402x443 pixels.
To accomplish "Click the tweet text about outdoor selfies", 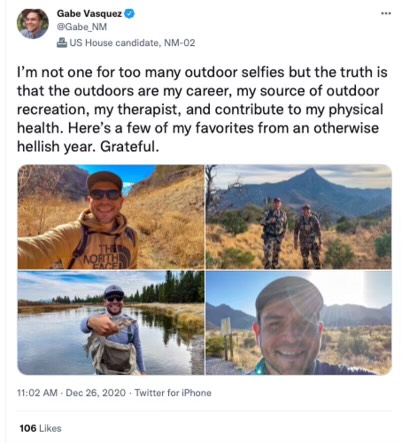I will tap(202, 109).
